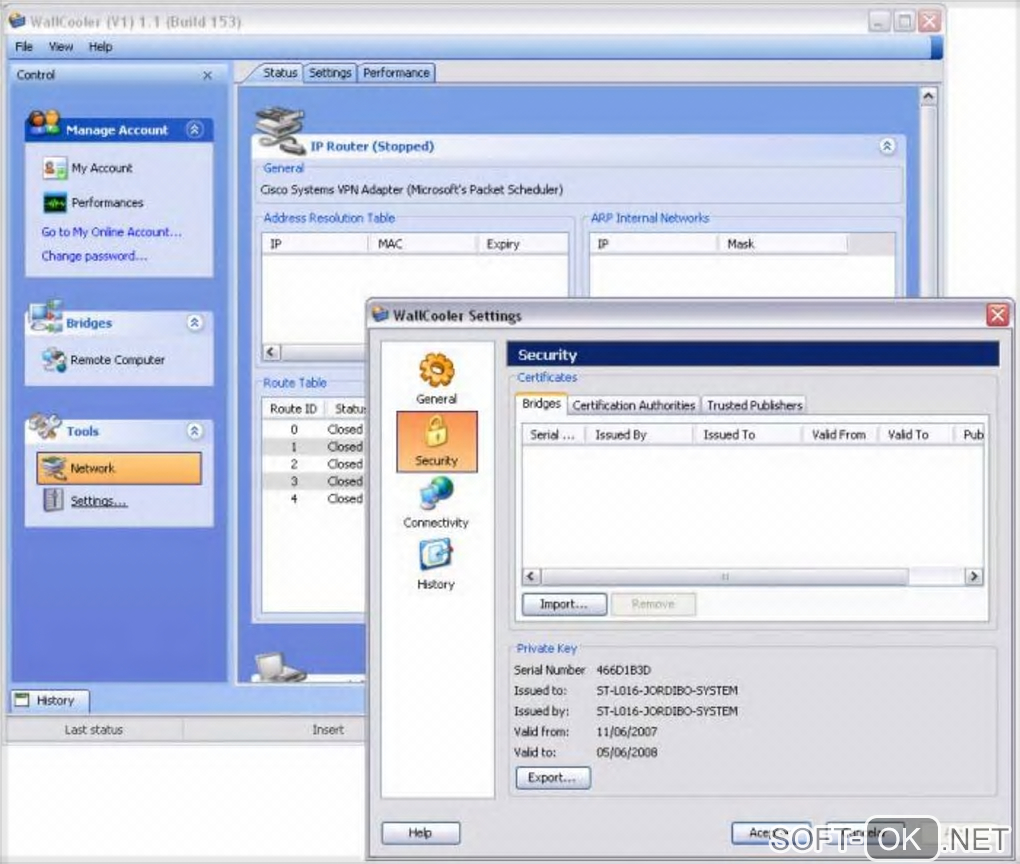This screenshot has width=1020, height=864.
Task: Open My Account icon in Manage Account
Action: click(54, 168)
